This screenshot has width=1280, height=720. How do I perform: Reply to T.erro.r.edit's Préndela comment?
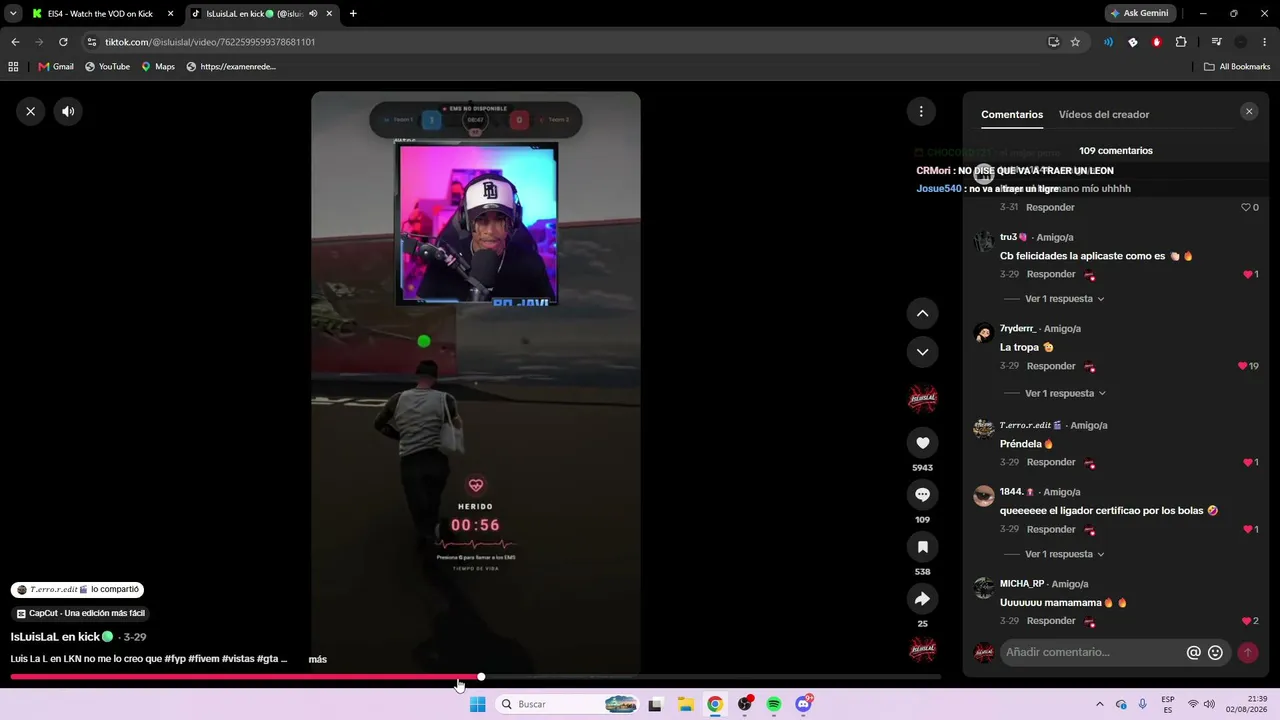coord(1051,462)
